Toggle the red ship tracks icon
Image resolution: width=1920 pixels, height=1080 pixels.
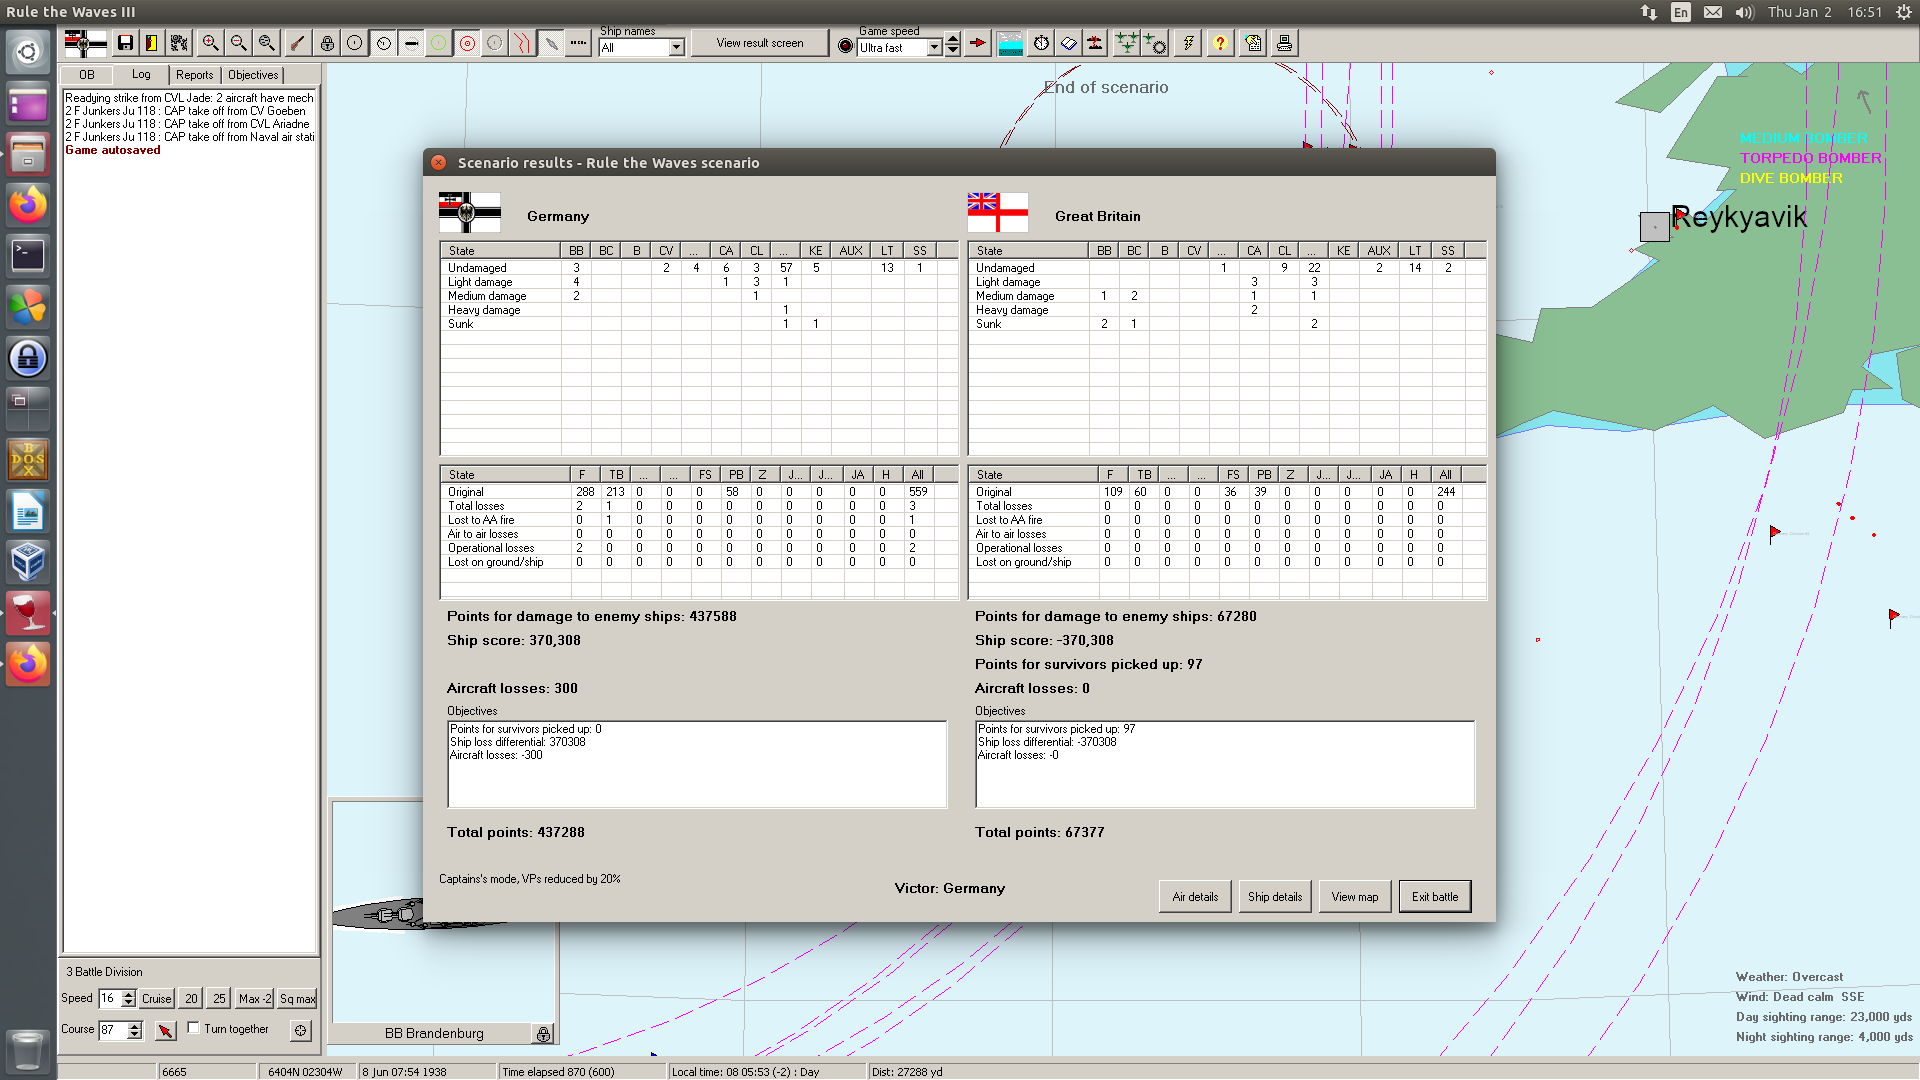coord(523,43)
